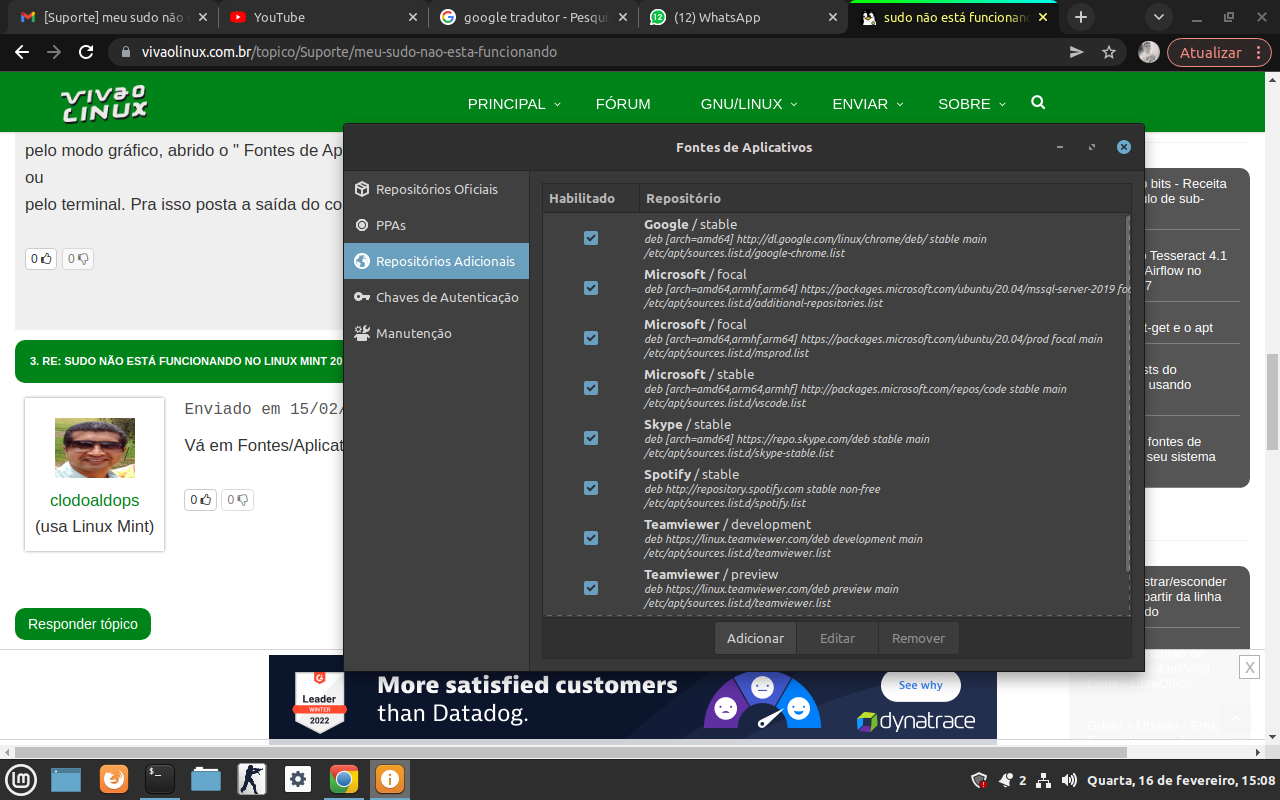The height and width of the screenshot is (800, 1280).
Task: Open Counter-Strike icon in taskbar
Action: [251, 779]
